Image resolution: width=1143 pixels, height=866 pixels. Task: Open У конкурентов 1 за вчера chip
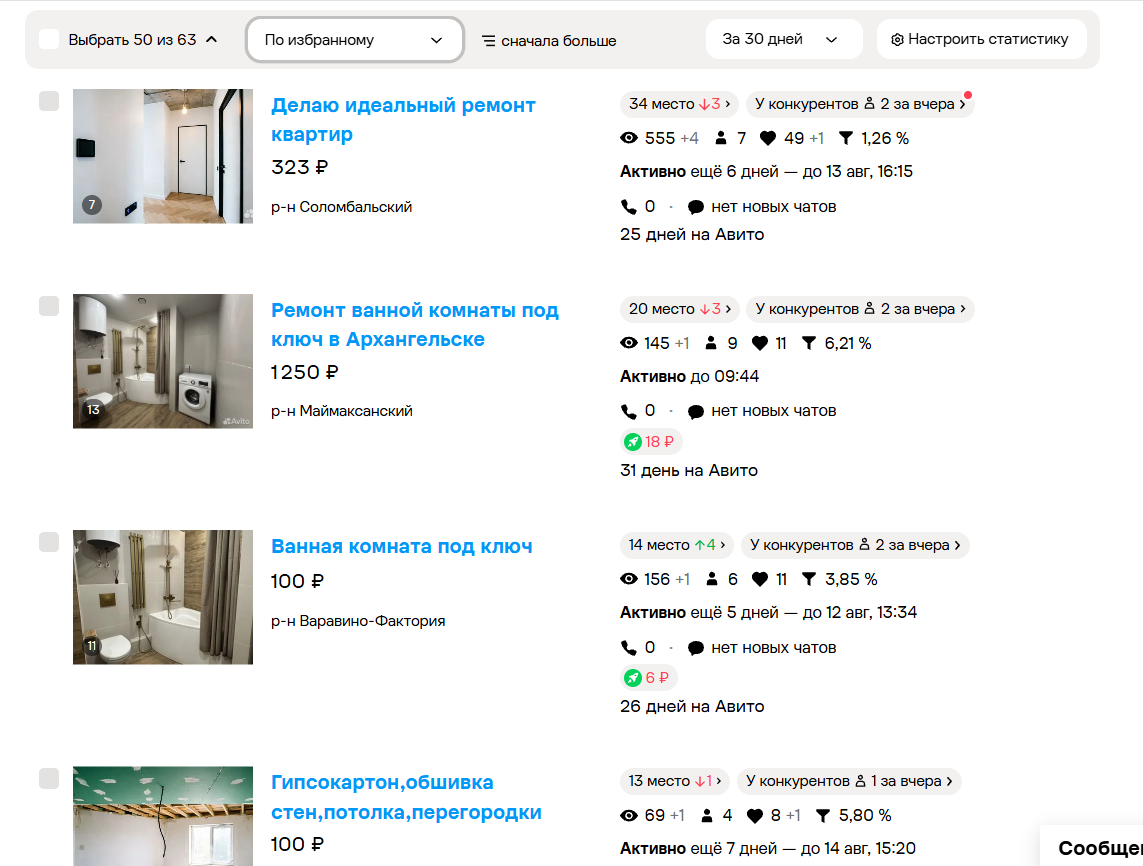(x=849, y=781)
